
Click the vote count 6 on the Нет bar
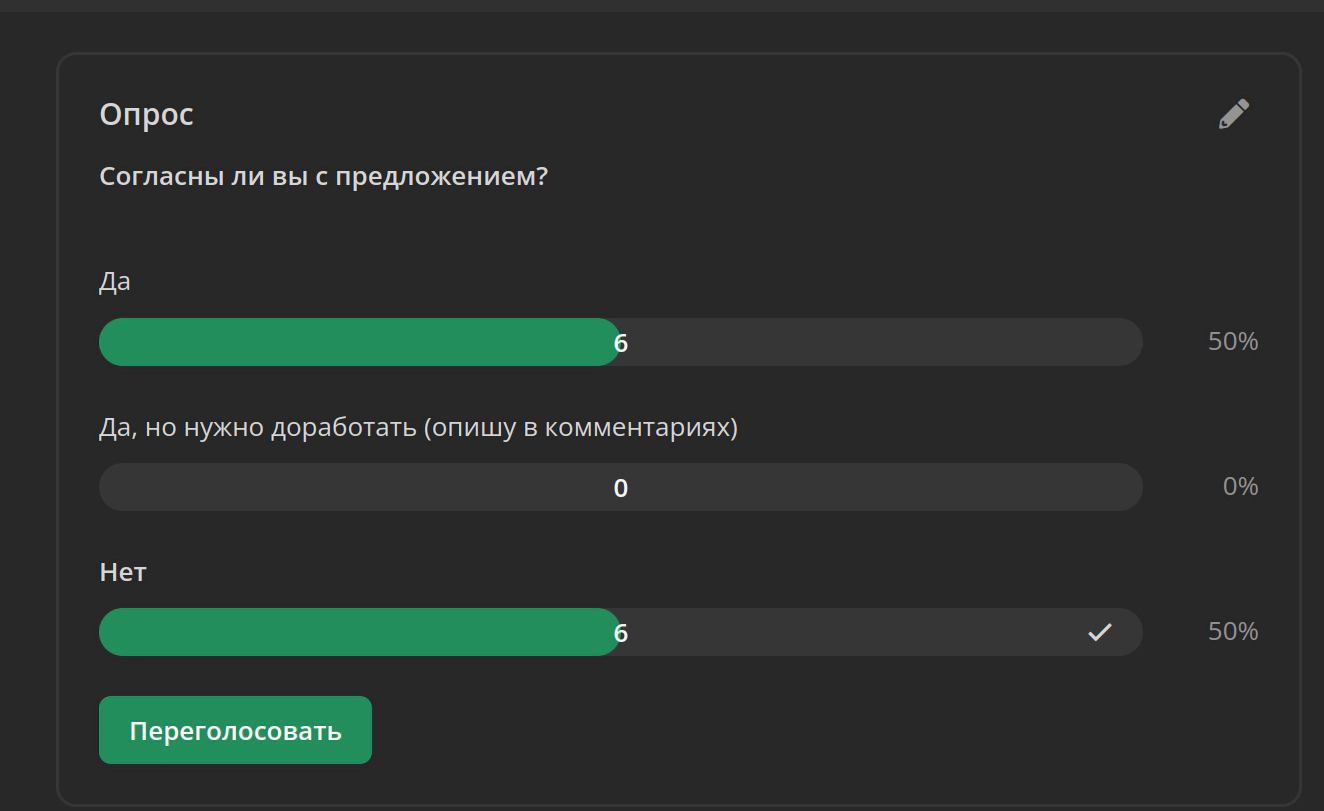tap(621, 633)
